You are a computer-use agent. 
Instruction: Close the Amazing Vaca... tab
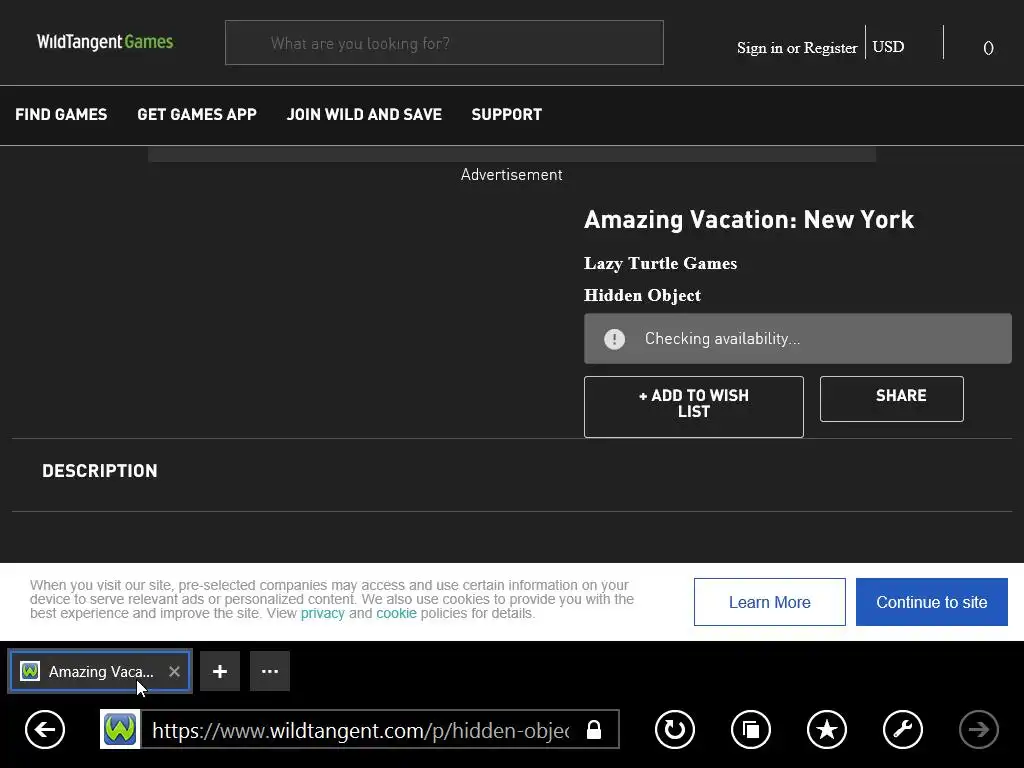click(x=174, y=671)
